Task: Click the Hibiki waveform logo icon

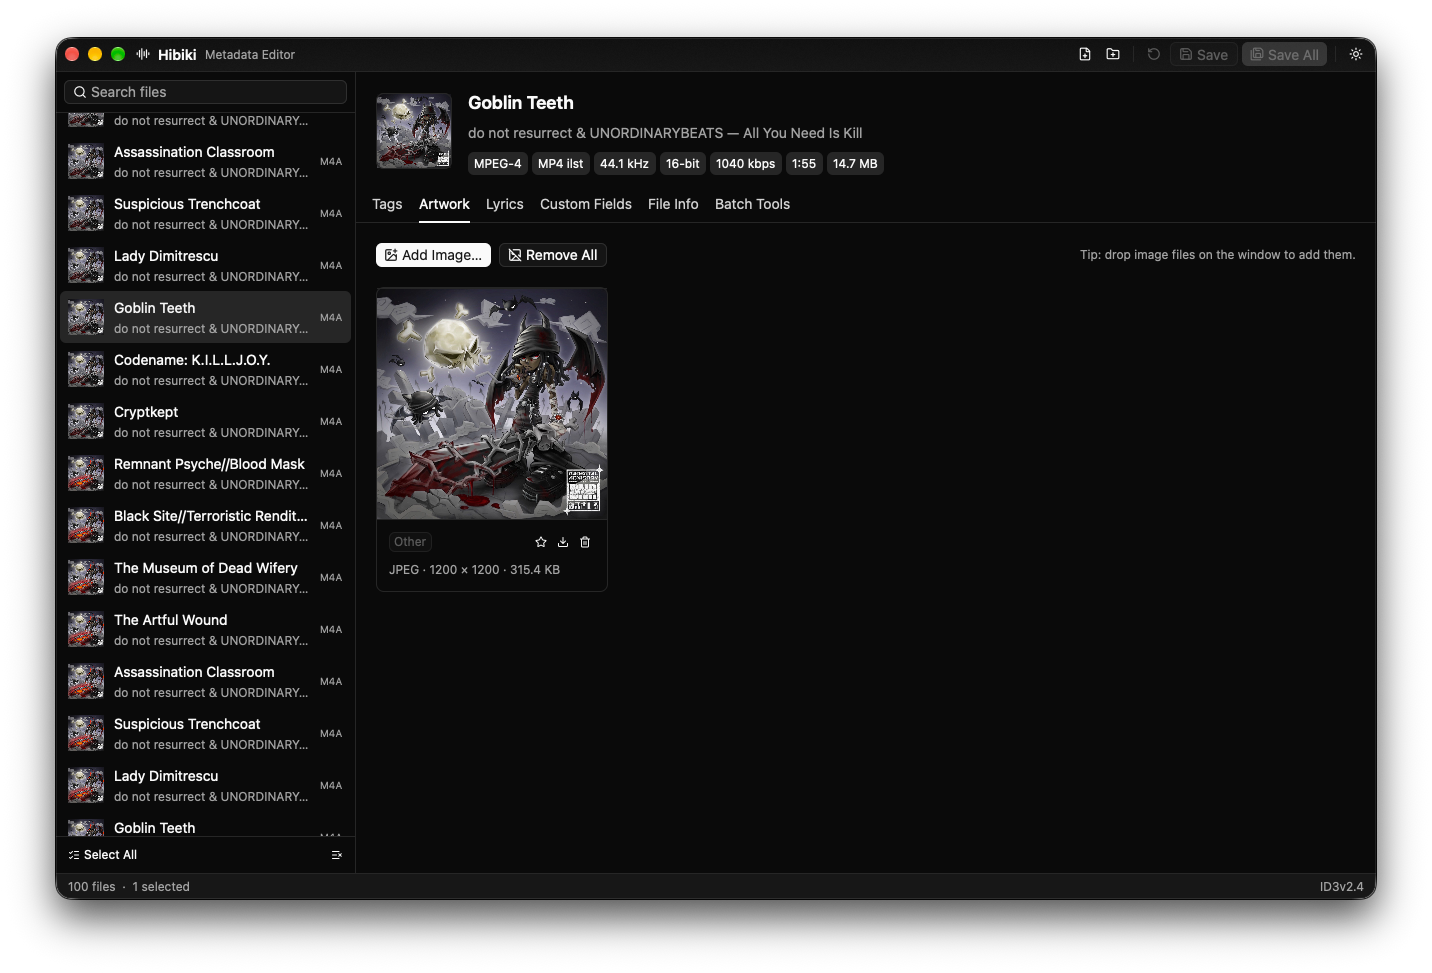Action: (143, 54)
